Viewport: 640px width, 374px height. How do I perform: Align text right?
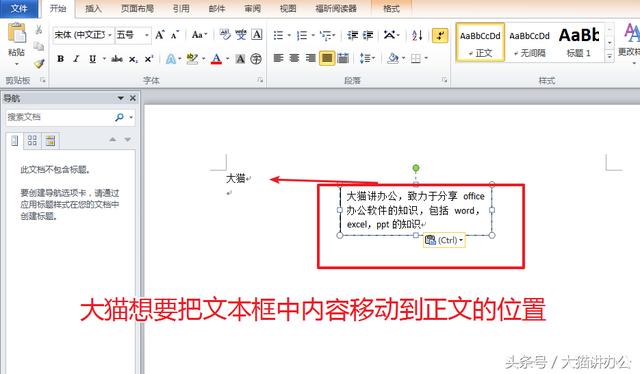[311, 58]
